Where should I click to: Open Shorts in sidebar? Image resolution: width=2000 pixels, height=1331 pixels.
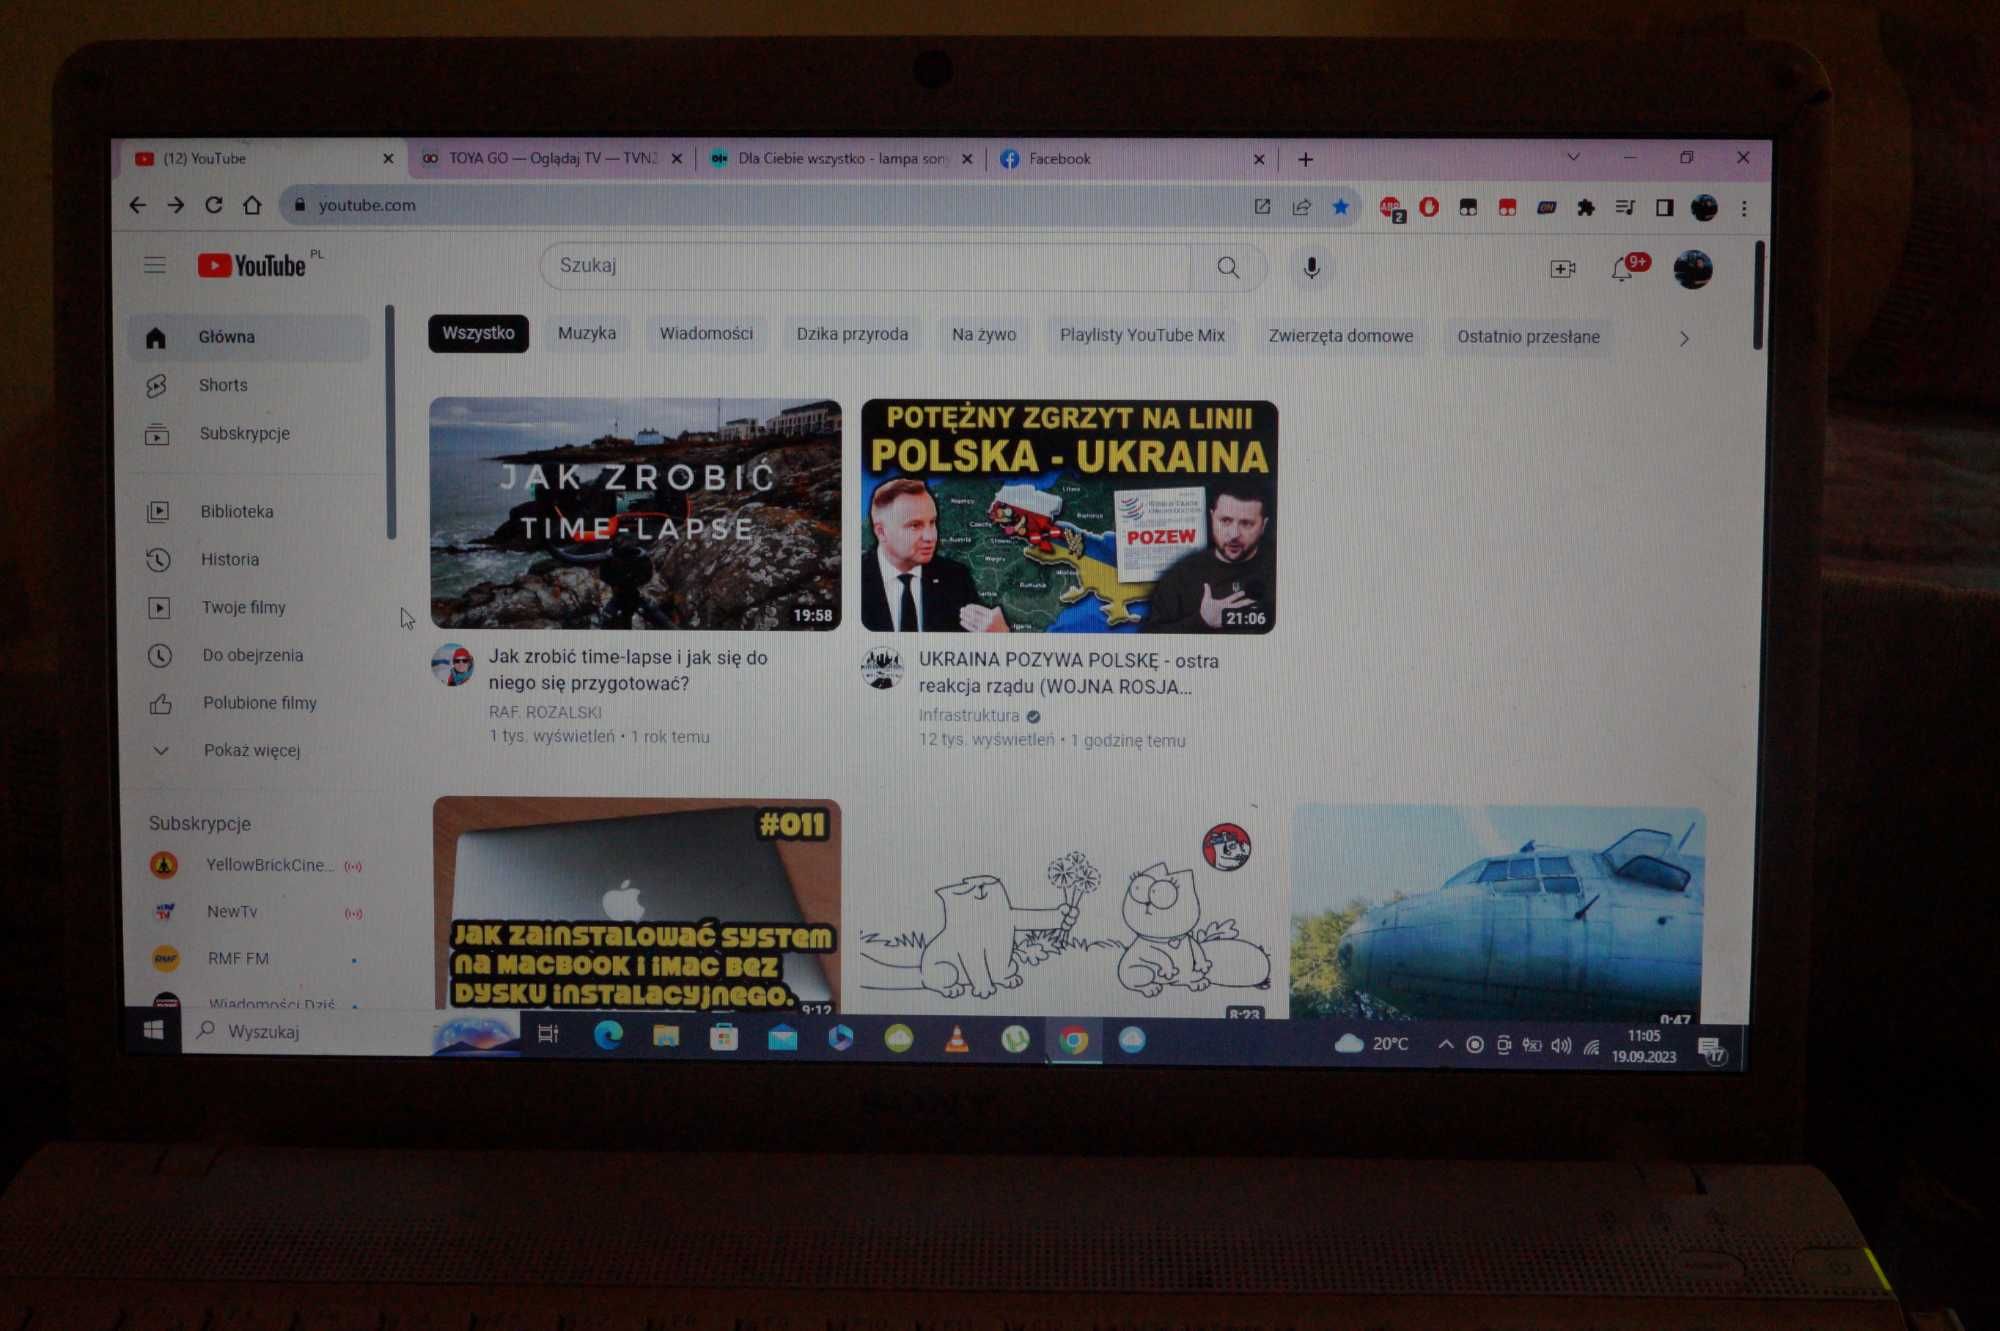pyautogui.click(x=250, y=385)
